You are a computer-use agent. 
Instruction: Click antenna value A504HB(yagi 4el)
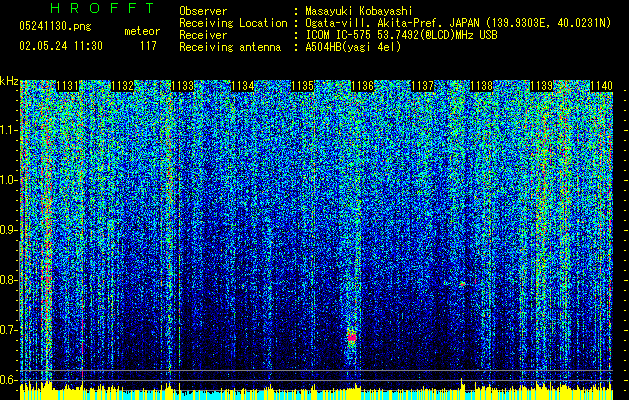[x=353, y=47]
